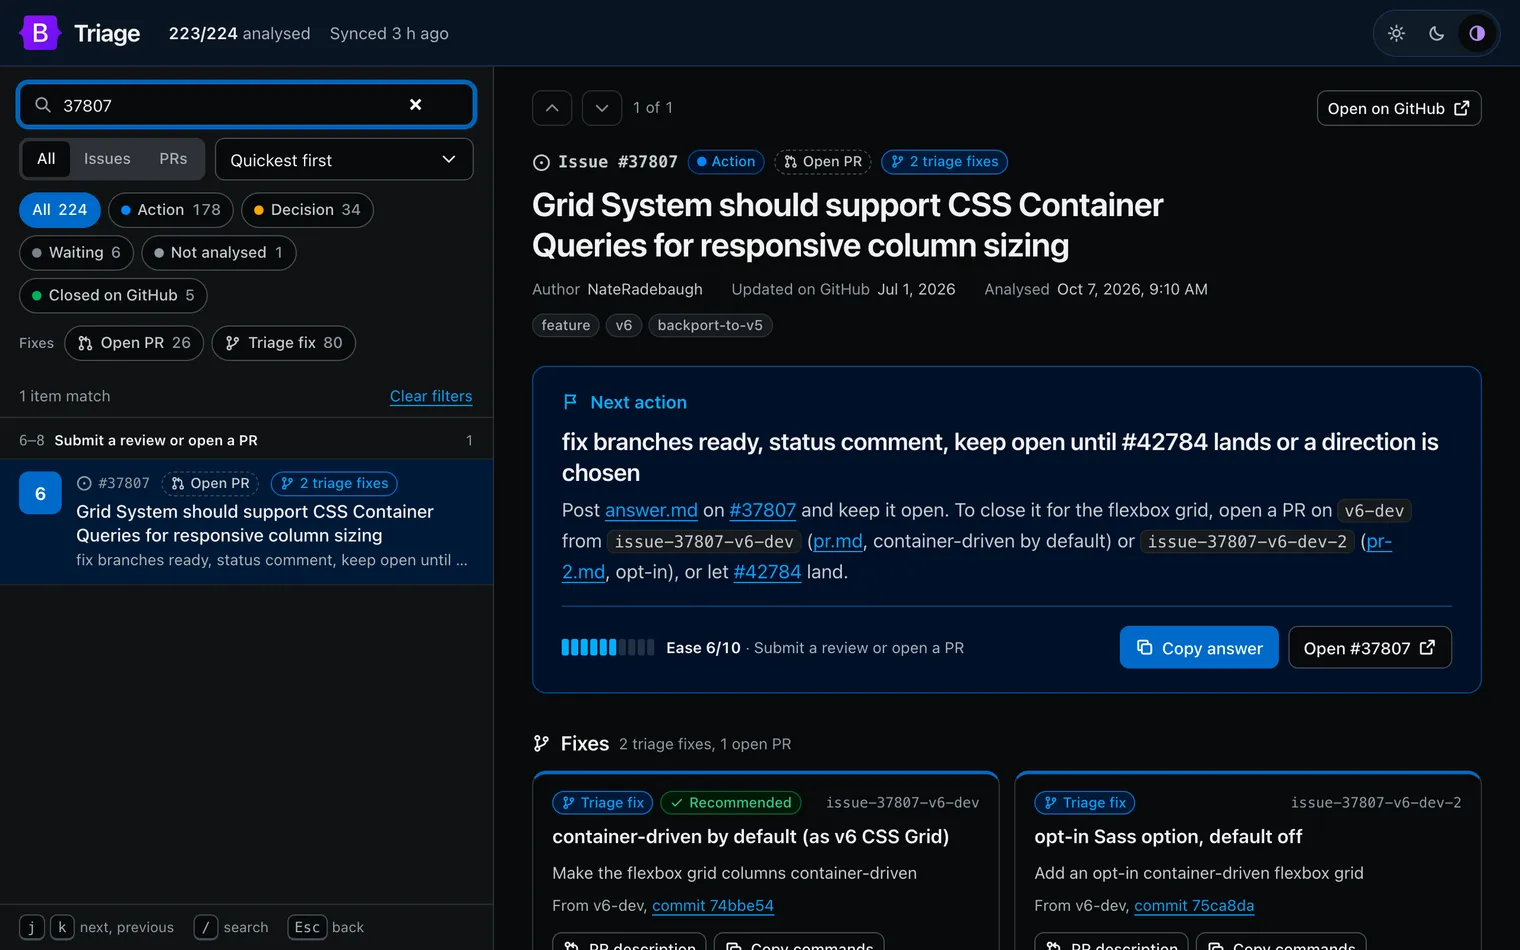The width and height of the screenshot is (1520, 950).
Task: Show only PRs tab
Action: (x=173, y=159)
